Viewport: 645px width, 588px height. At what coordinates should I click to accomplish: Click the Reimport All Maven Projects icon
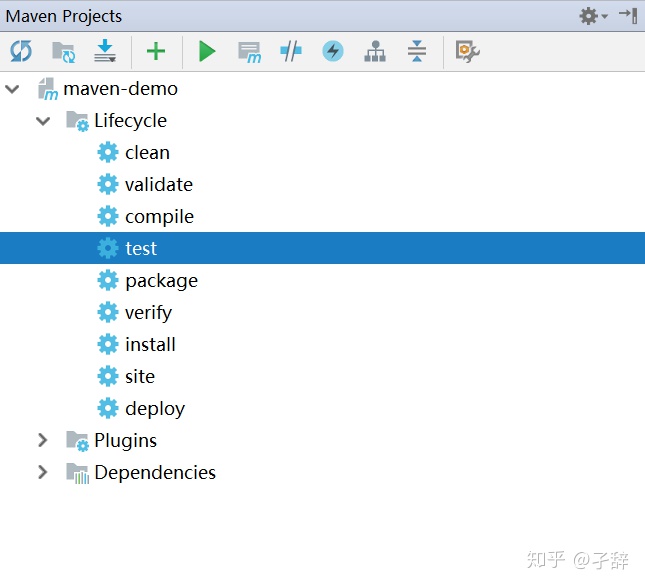pos(21,51)
